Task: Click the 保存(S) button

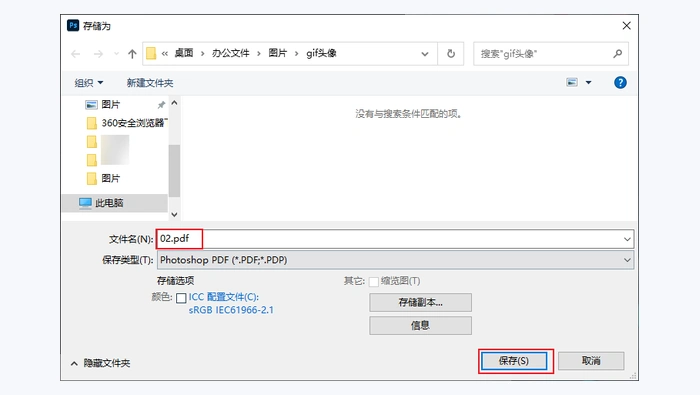Action: pos(514,361)
